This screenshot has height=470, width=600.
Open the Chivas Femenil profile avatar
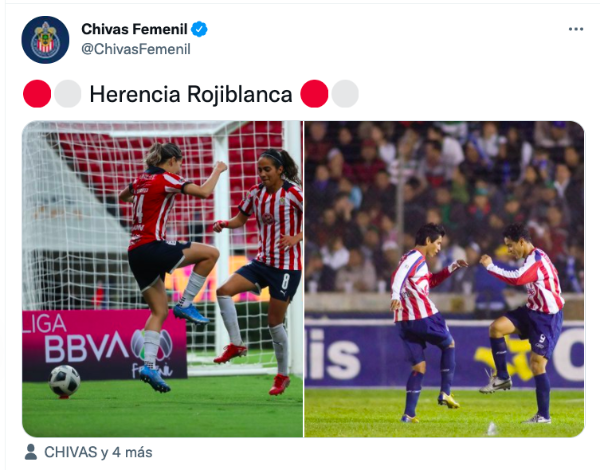pyautogui.click(x=45, y=40)
